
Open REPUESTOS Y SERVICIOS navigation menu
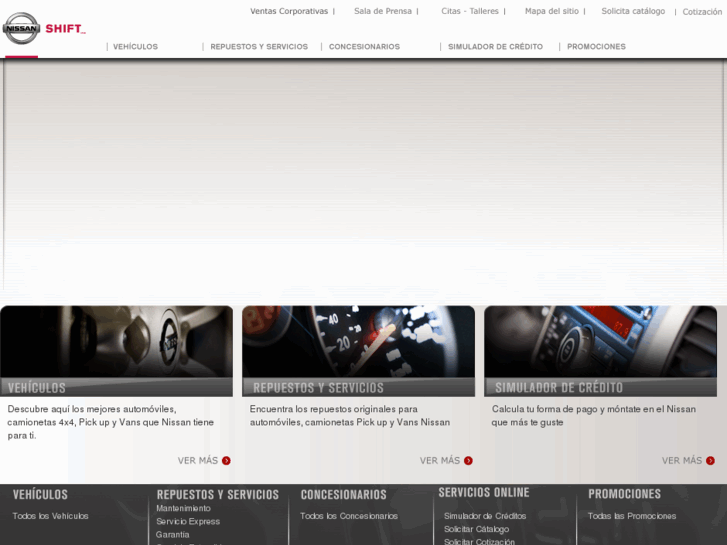[259, 47]
